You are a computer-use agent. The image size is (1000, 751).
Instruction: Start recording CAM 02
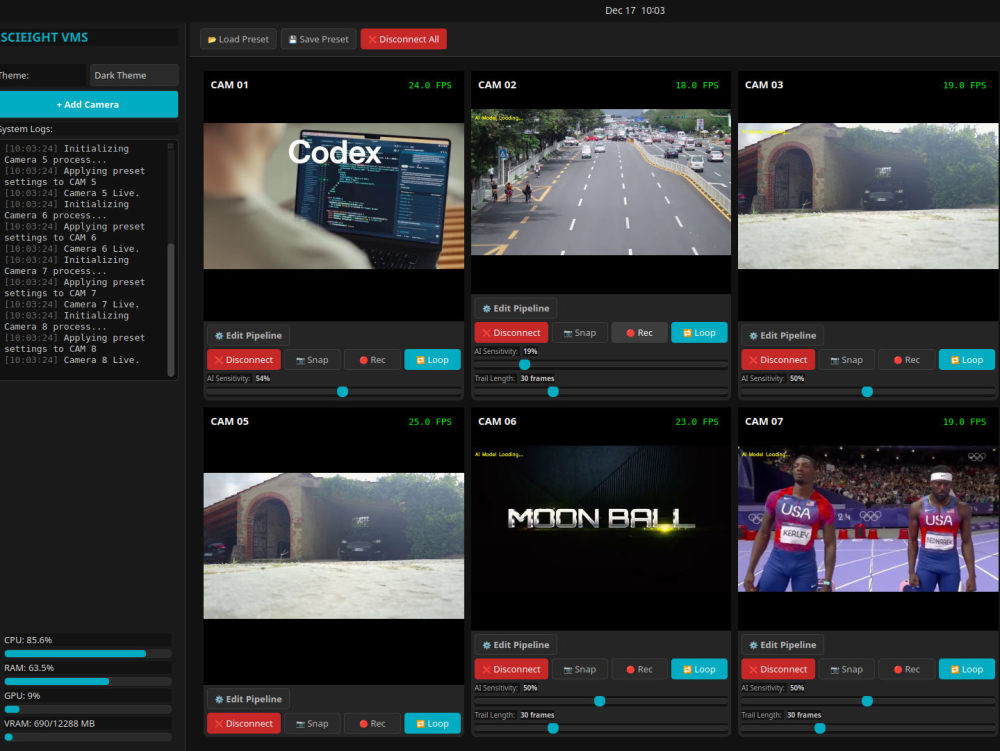pyautogui.click(x=640, y=333)
